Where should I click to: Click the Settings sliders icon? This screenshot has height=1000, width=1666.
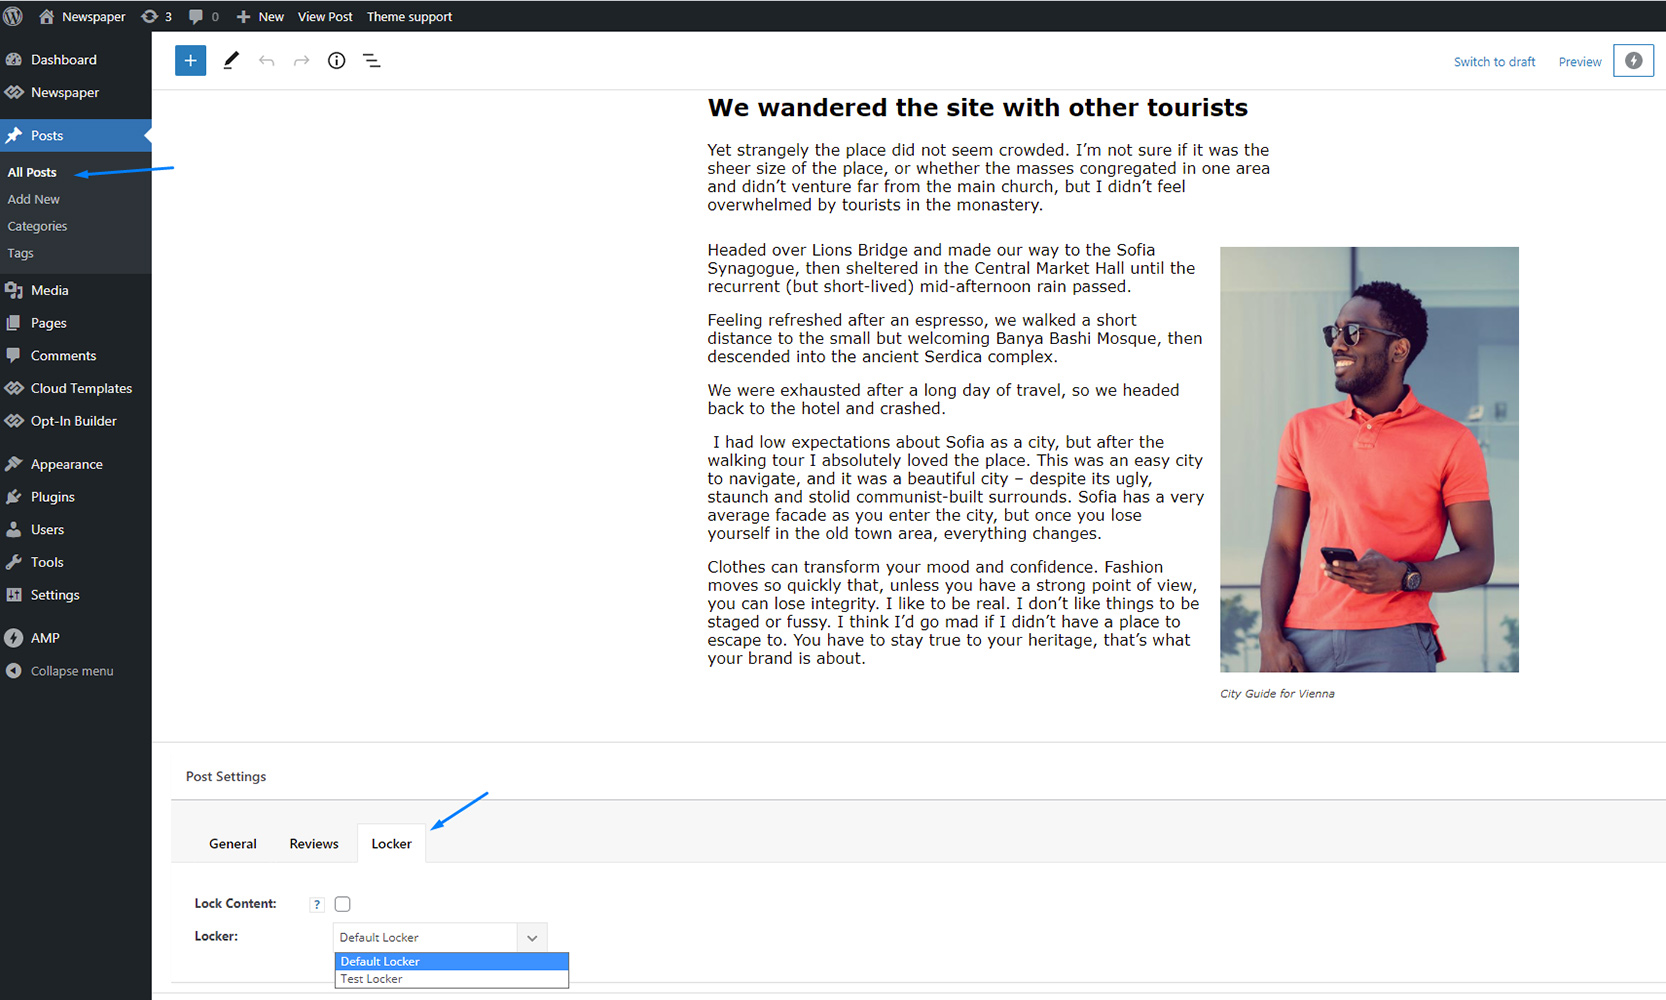tap(14, 594)
